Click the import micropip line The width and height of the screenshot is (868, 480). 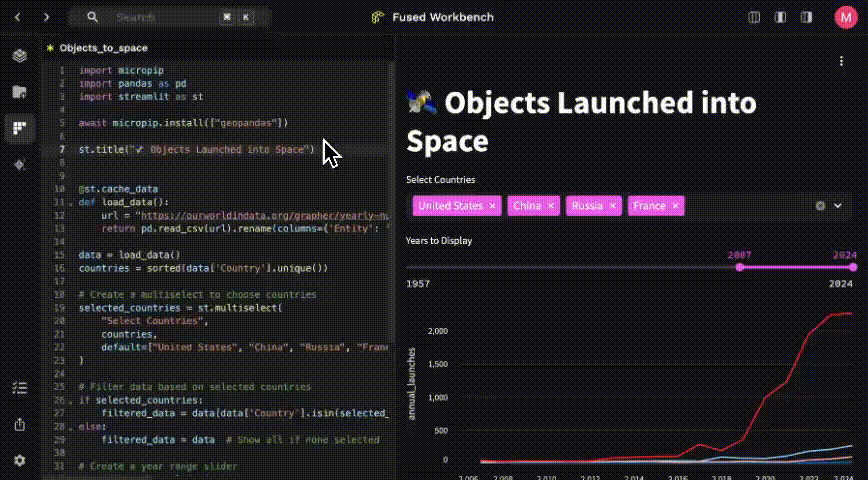(121, 70)
